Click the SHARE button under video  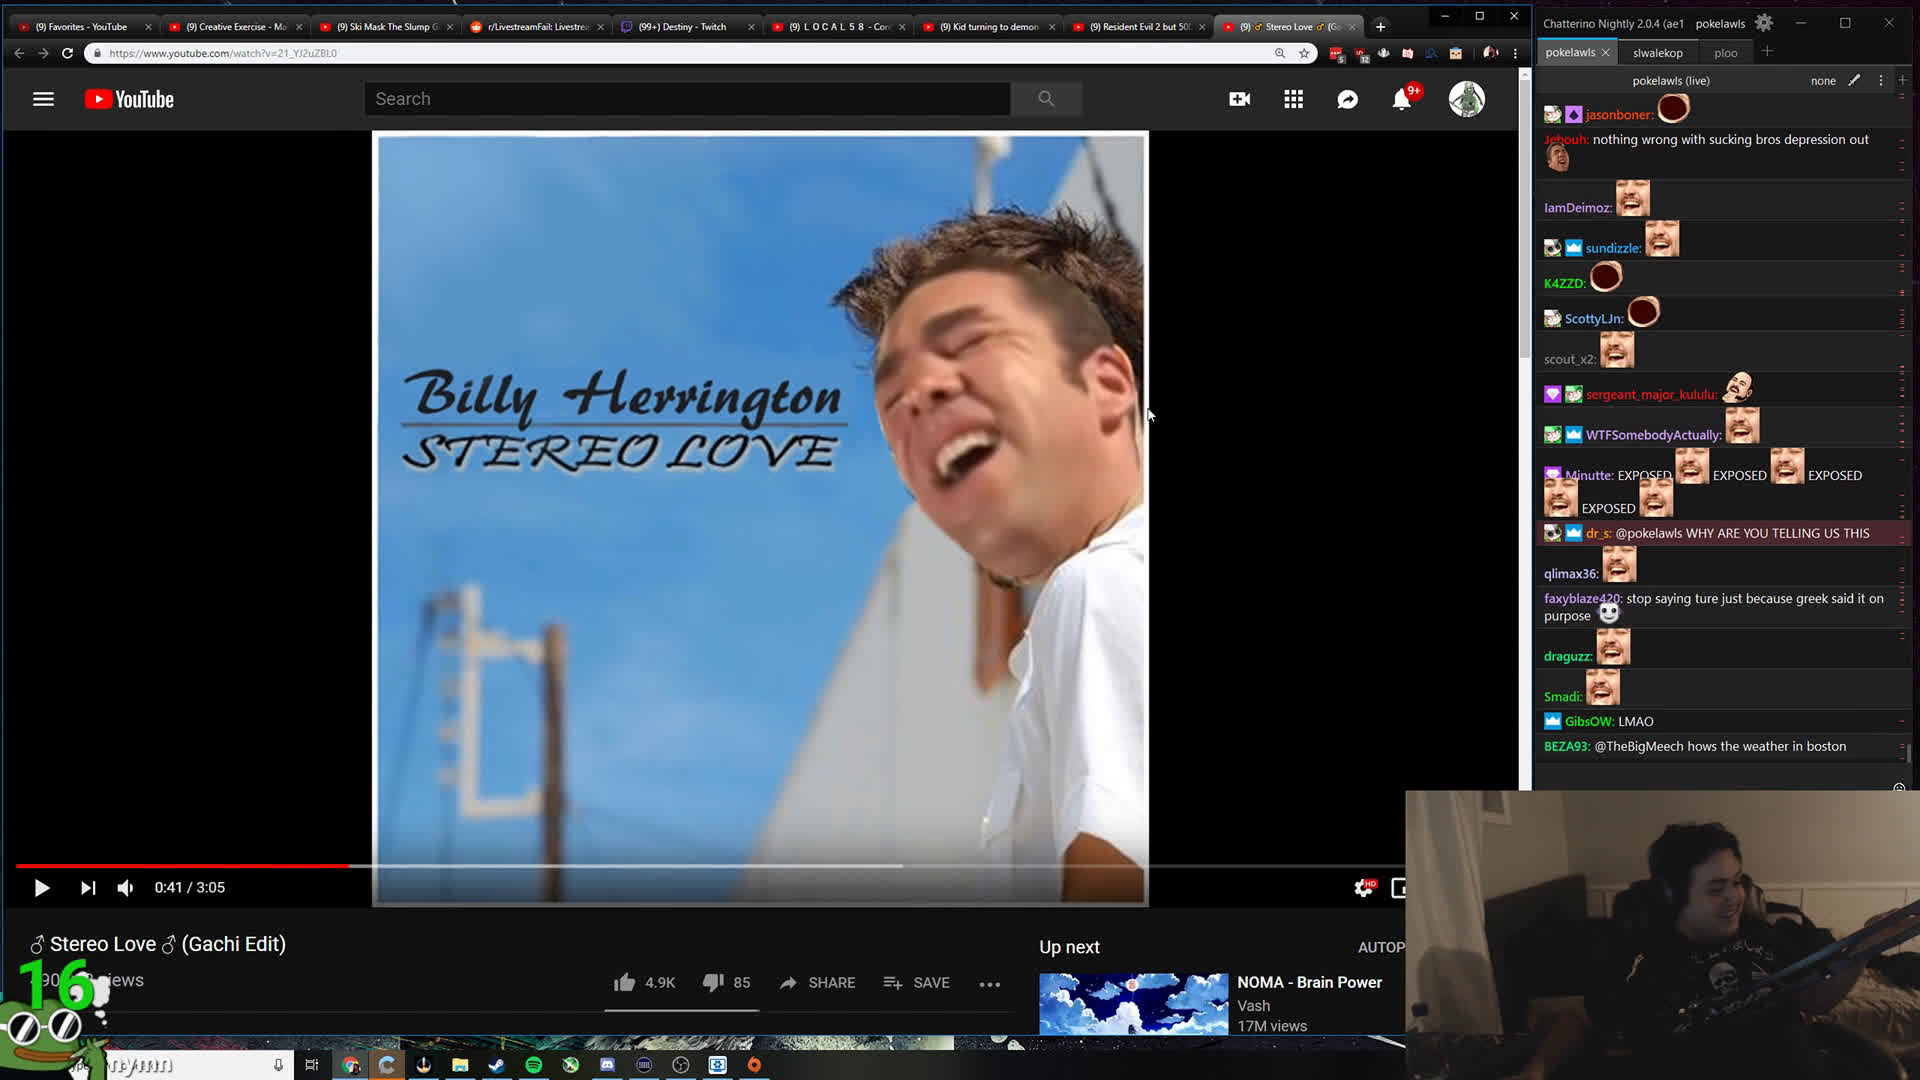818,983
